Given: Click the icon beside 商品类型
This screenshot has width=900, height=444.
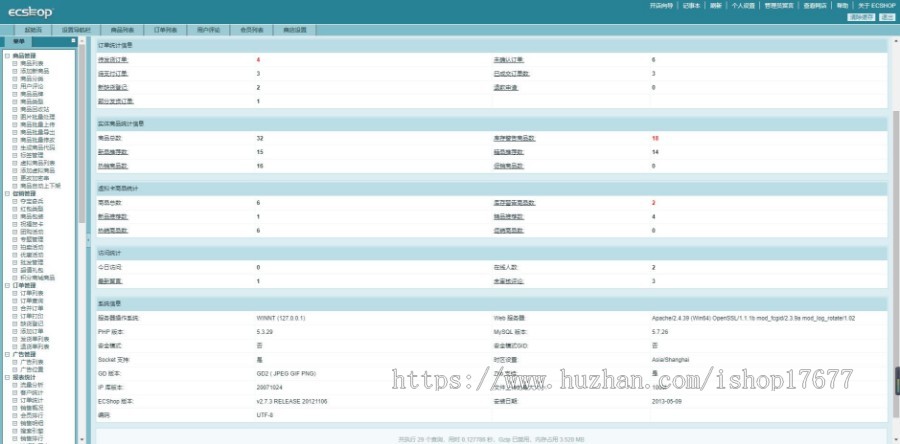Looking at the screenshot, I should pyautogui.click(x=15, y=102).
